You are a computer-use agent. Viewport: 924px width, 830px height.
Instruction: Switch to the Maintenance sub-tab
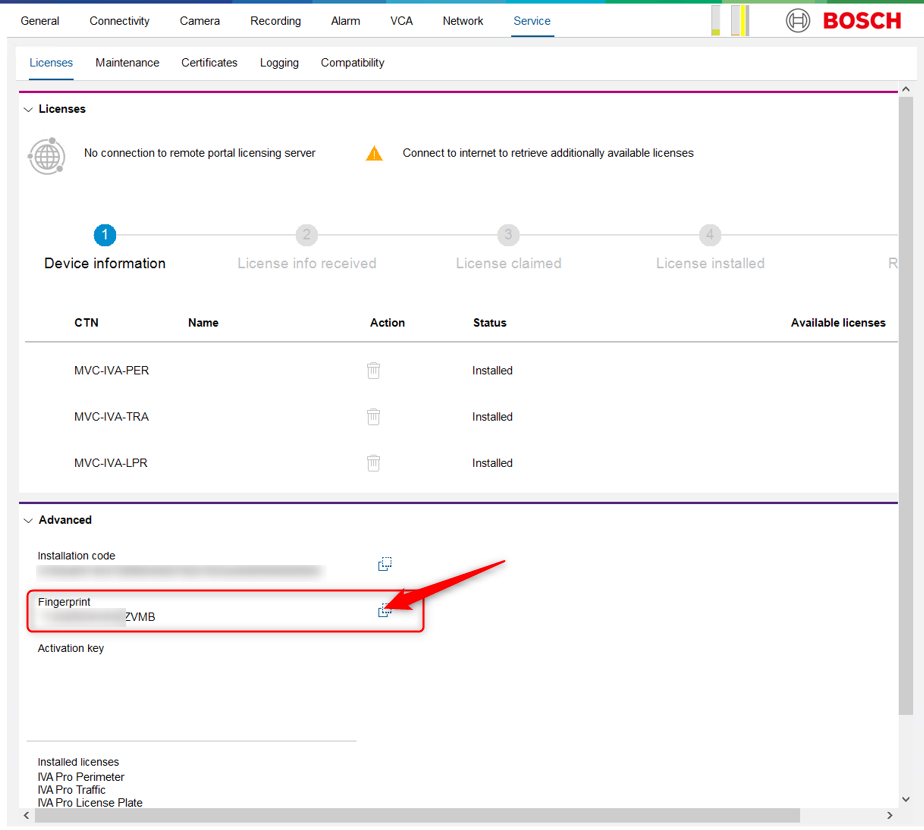tap(127, 63)
